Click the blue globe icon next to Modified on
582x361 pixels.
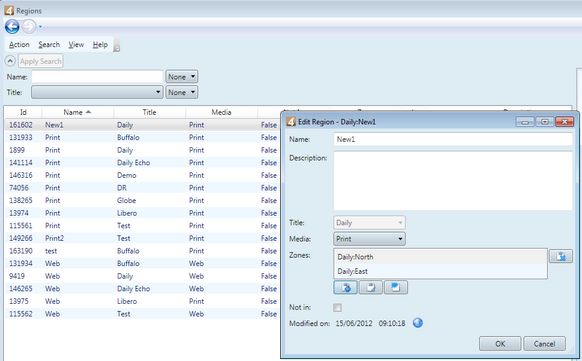point(418,323)
